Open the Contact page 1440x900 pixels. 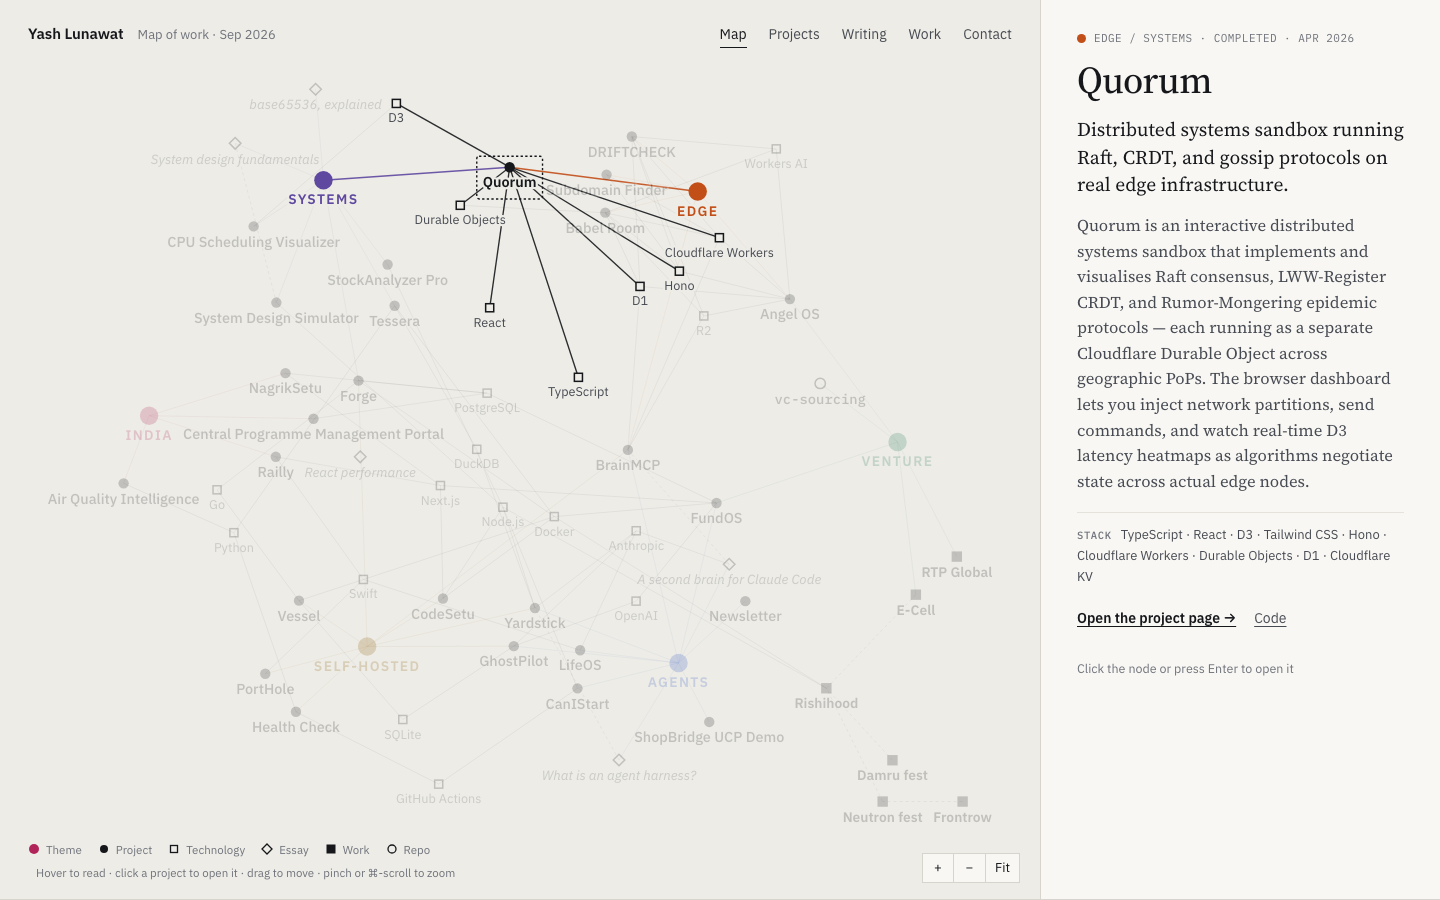[x=987, y=34]
